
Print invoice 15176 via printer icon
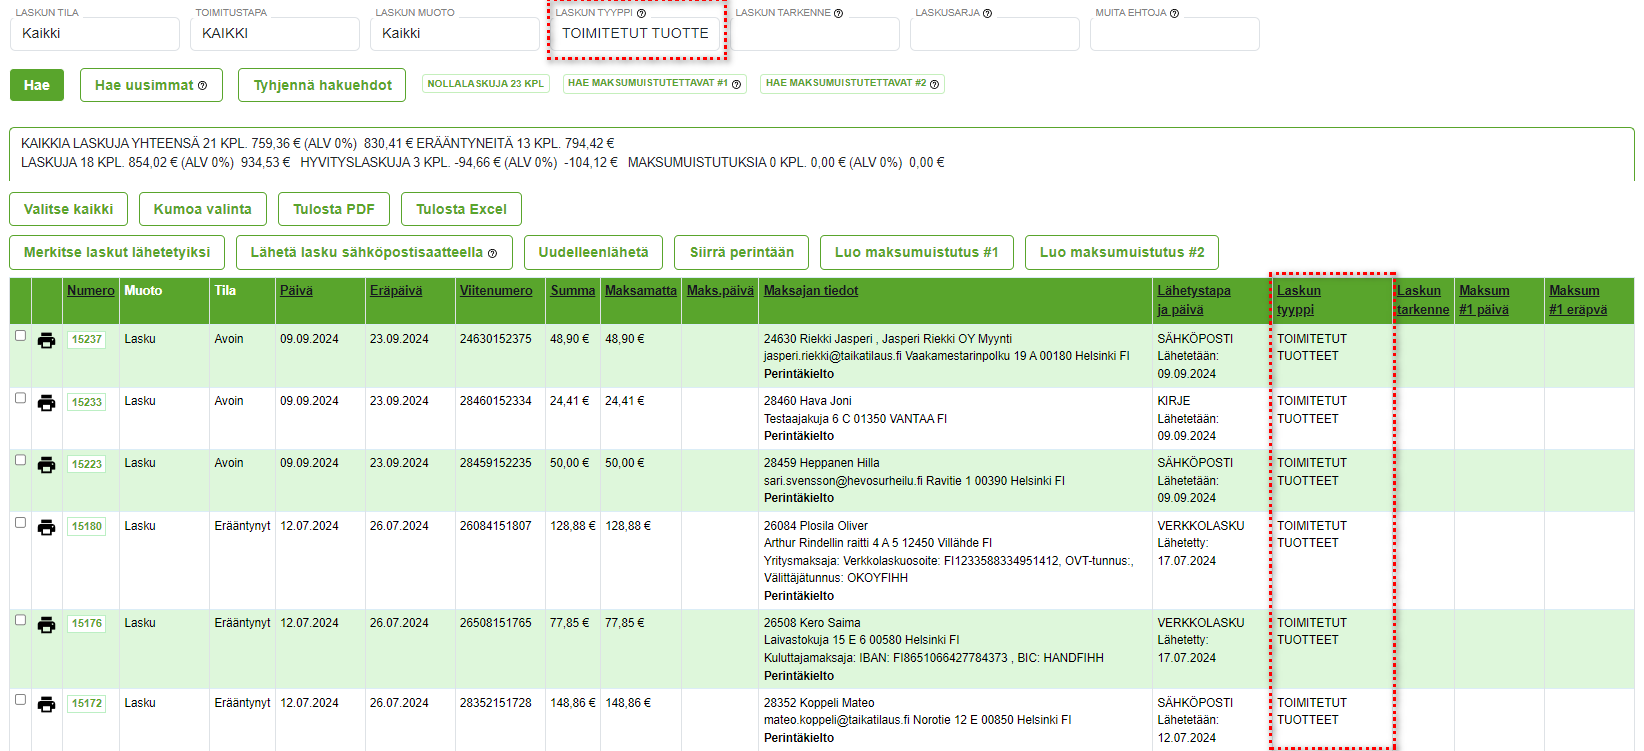click(x=46, y=625)
